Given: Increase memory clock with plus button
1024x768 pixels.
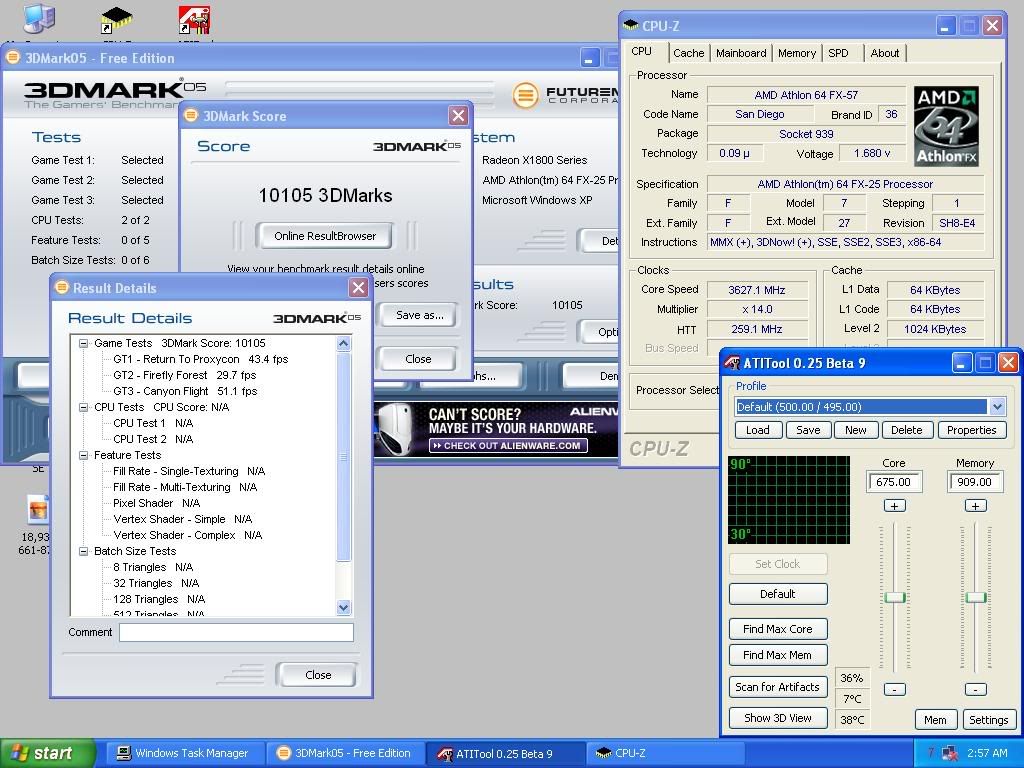Looking at the screenshot, I should click(975, 505).
